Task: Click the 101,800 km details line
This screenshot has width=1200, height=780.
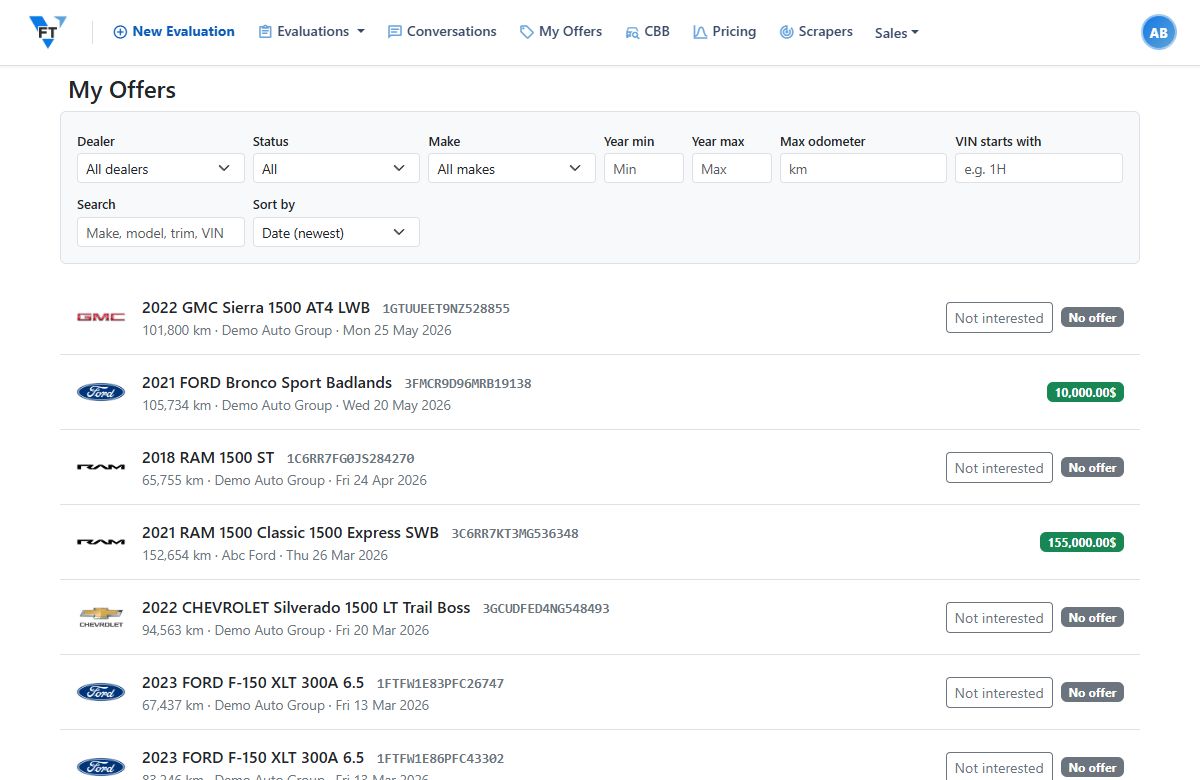Action: tap(297, 330)
